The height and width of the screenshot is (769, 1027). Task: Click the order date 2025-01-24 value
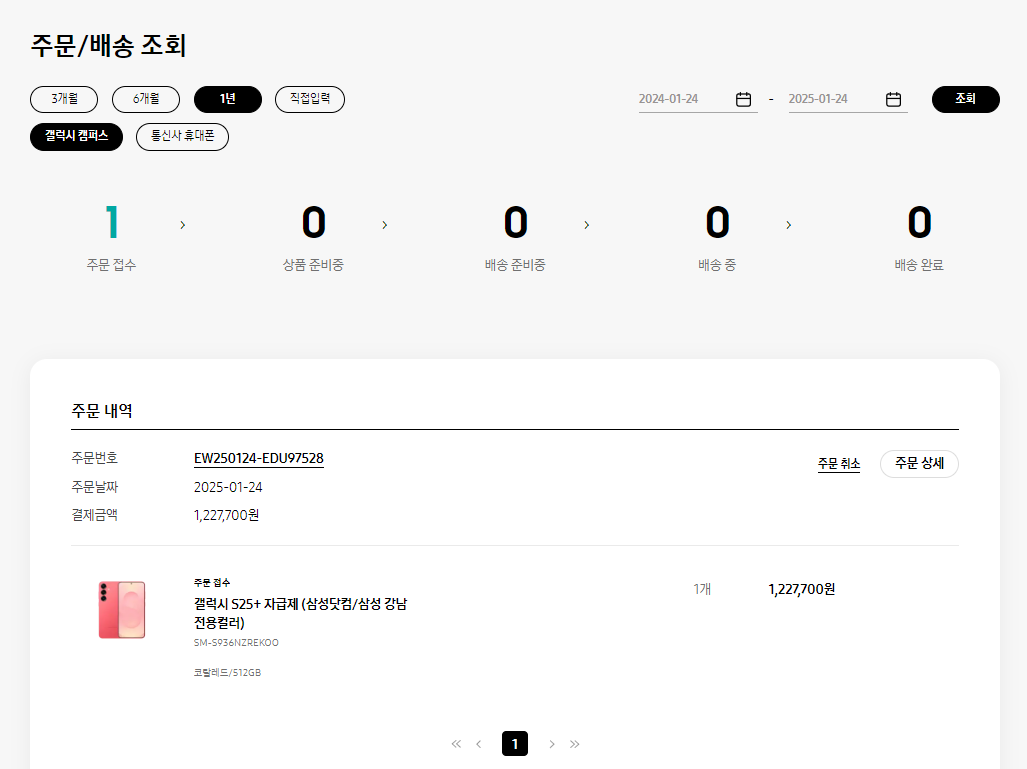coord(228,487)
